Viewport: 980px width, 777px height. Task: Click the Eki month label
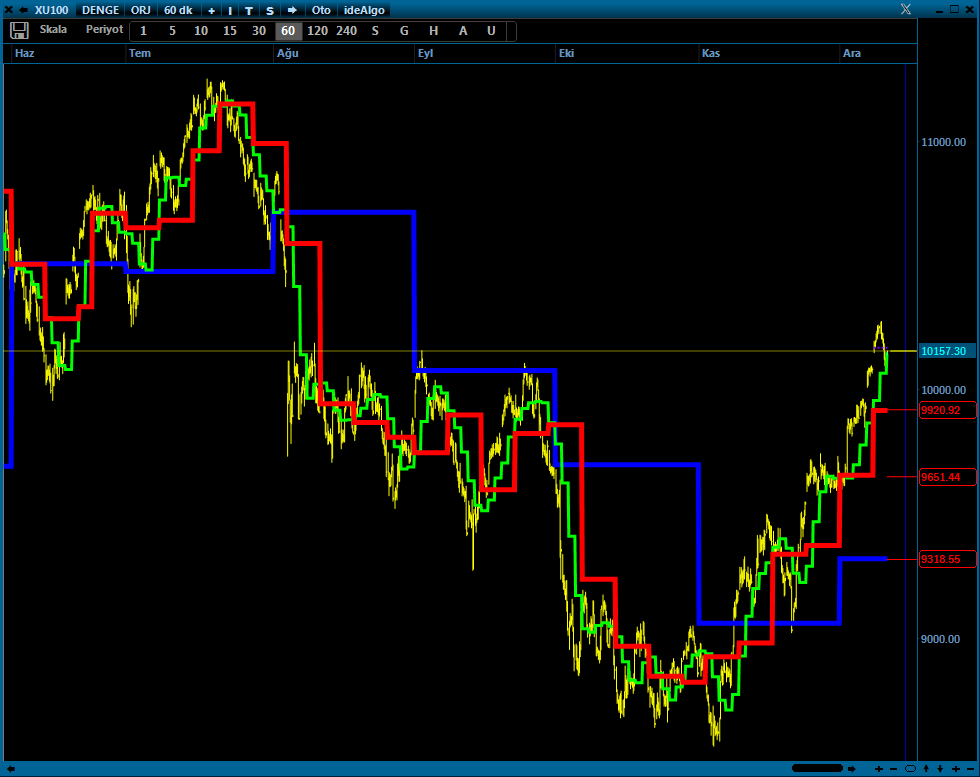(566, 53)
